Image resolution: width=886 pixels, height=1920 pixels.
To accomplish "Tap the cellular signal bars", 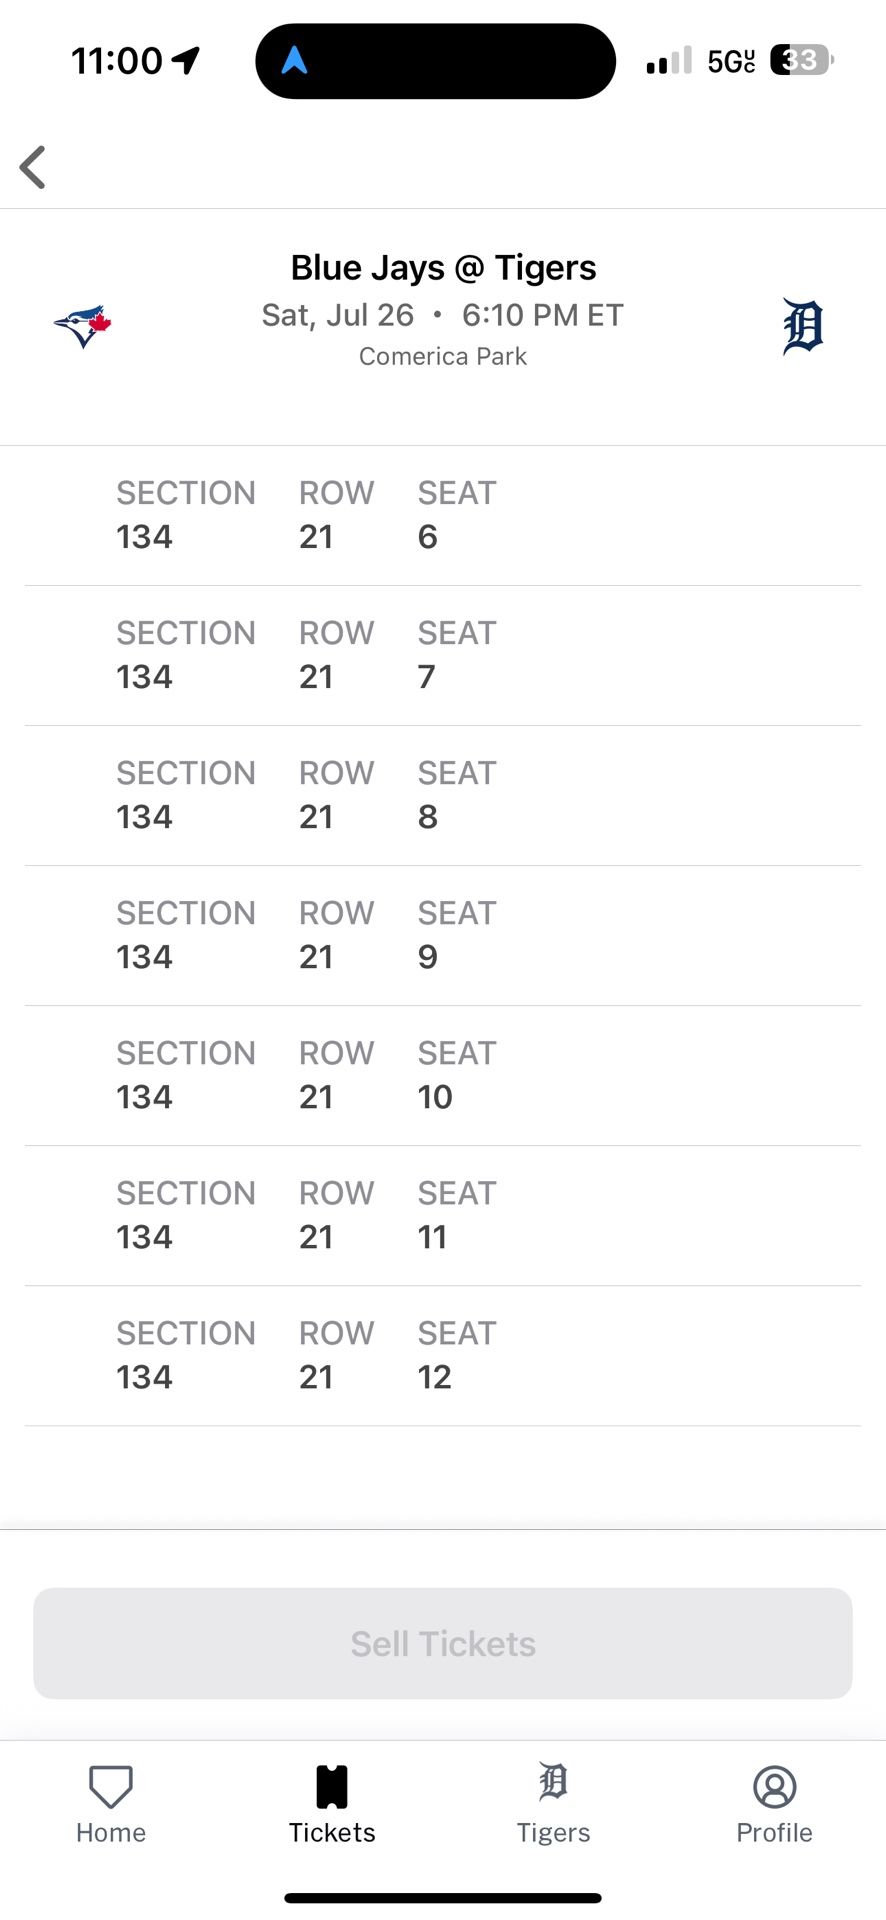I will (666, 60).
